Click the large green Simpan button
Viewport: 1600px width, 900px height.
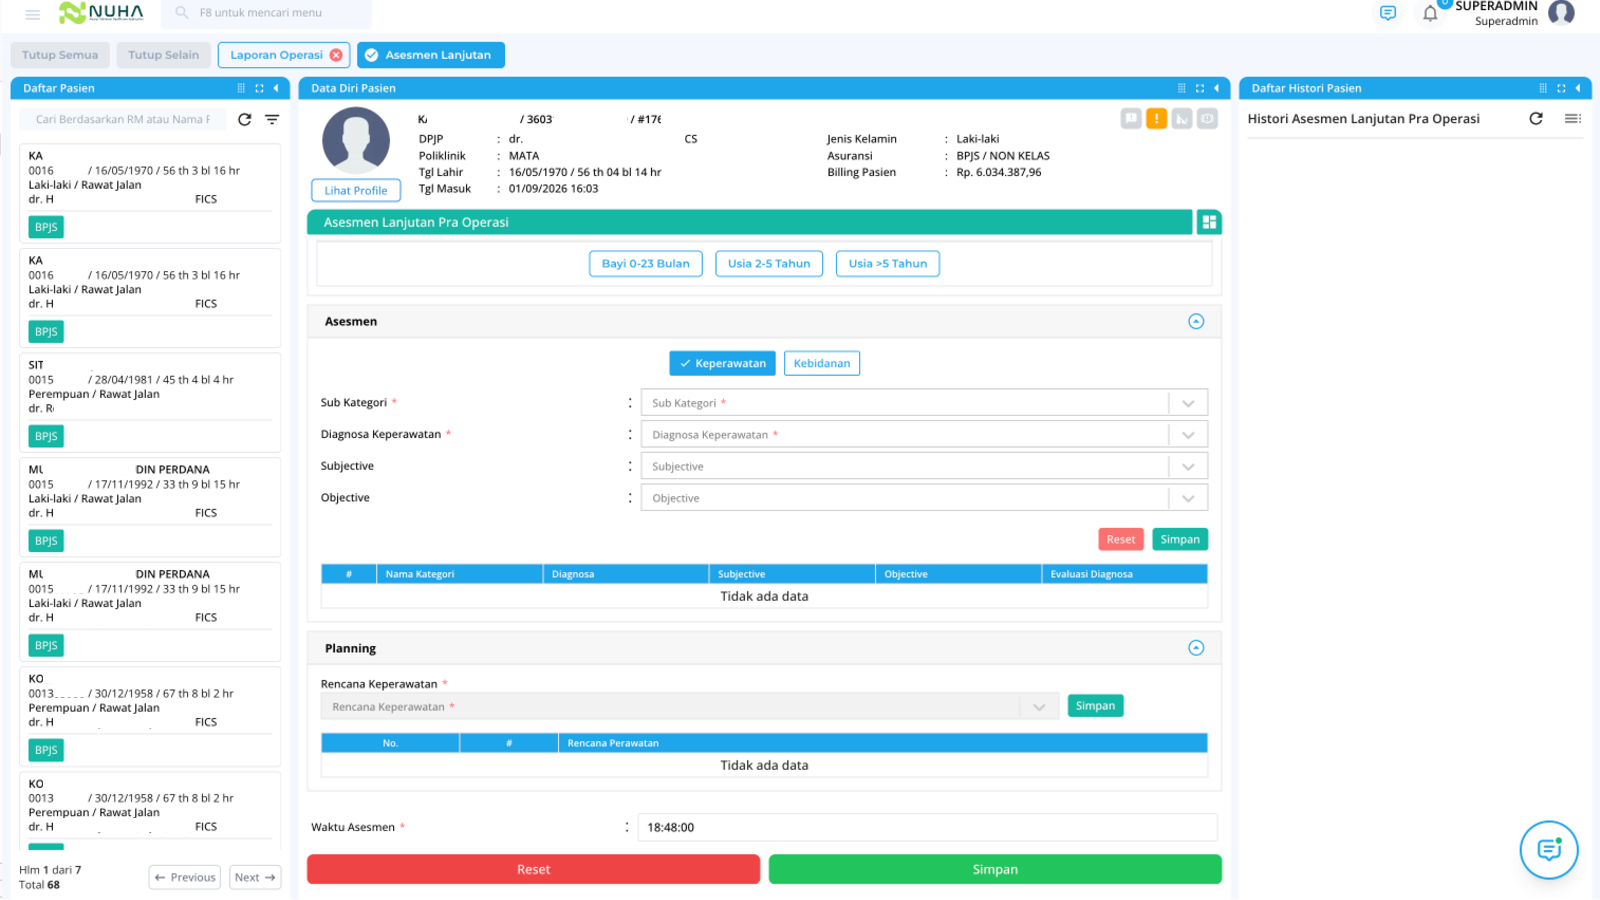click(995, 869)
